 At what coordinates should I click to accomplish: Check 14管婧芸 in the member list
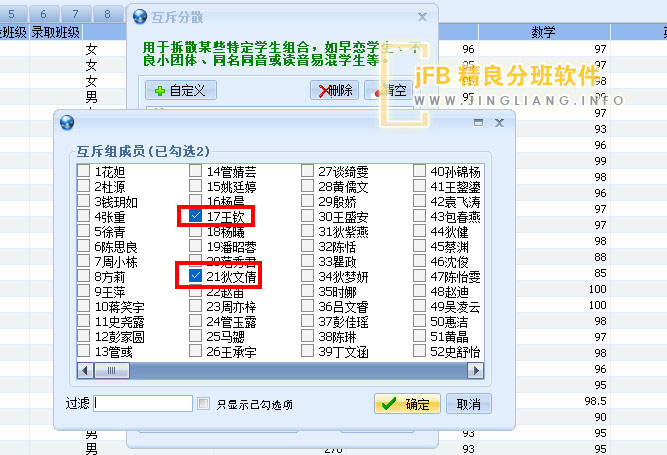195,171
